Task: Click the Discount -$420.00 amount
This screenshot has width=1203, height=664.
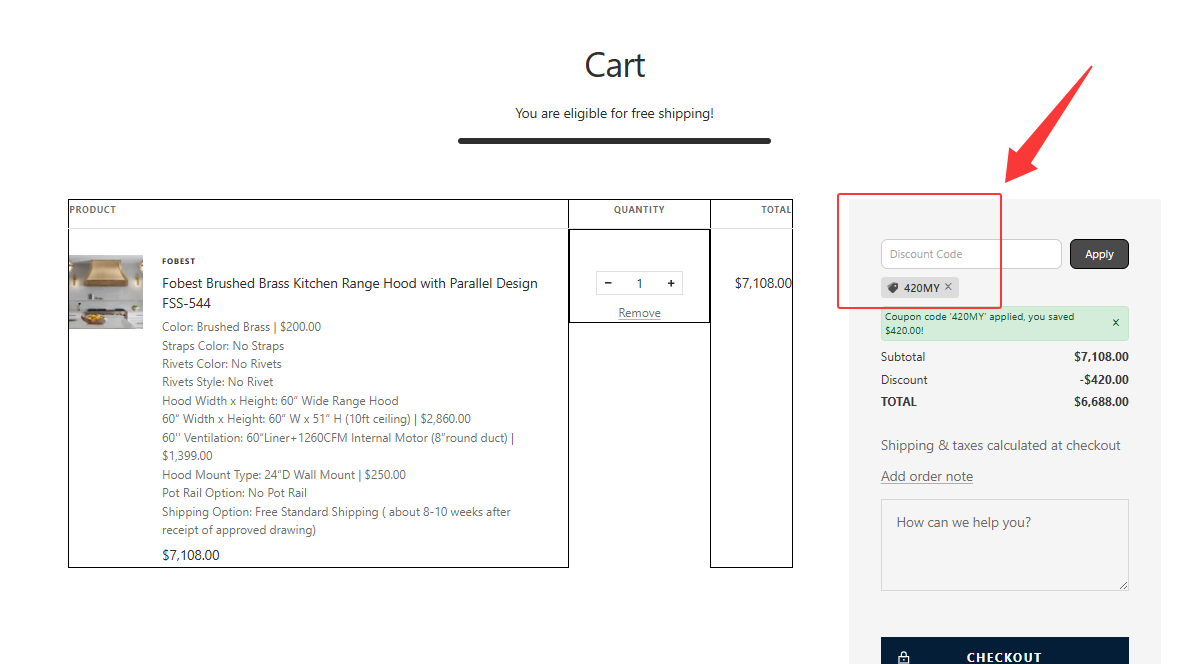Action: tap(1104, 380)
